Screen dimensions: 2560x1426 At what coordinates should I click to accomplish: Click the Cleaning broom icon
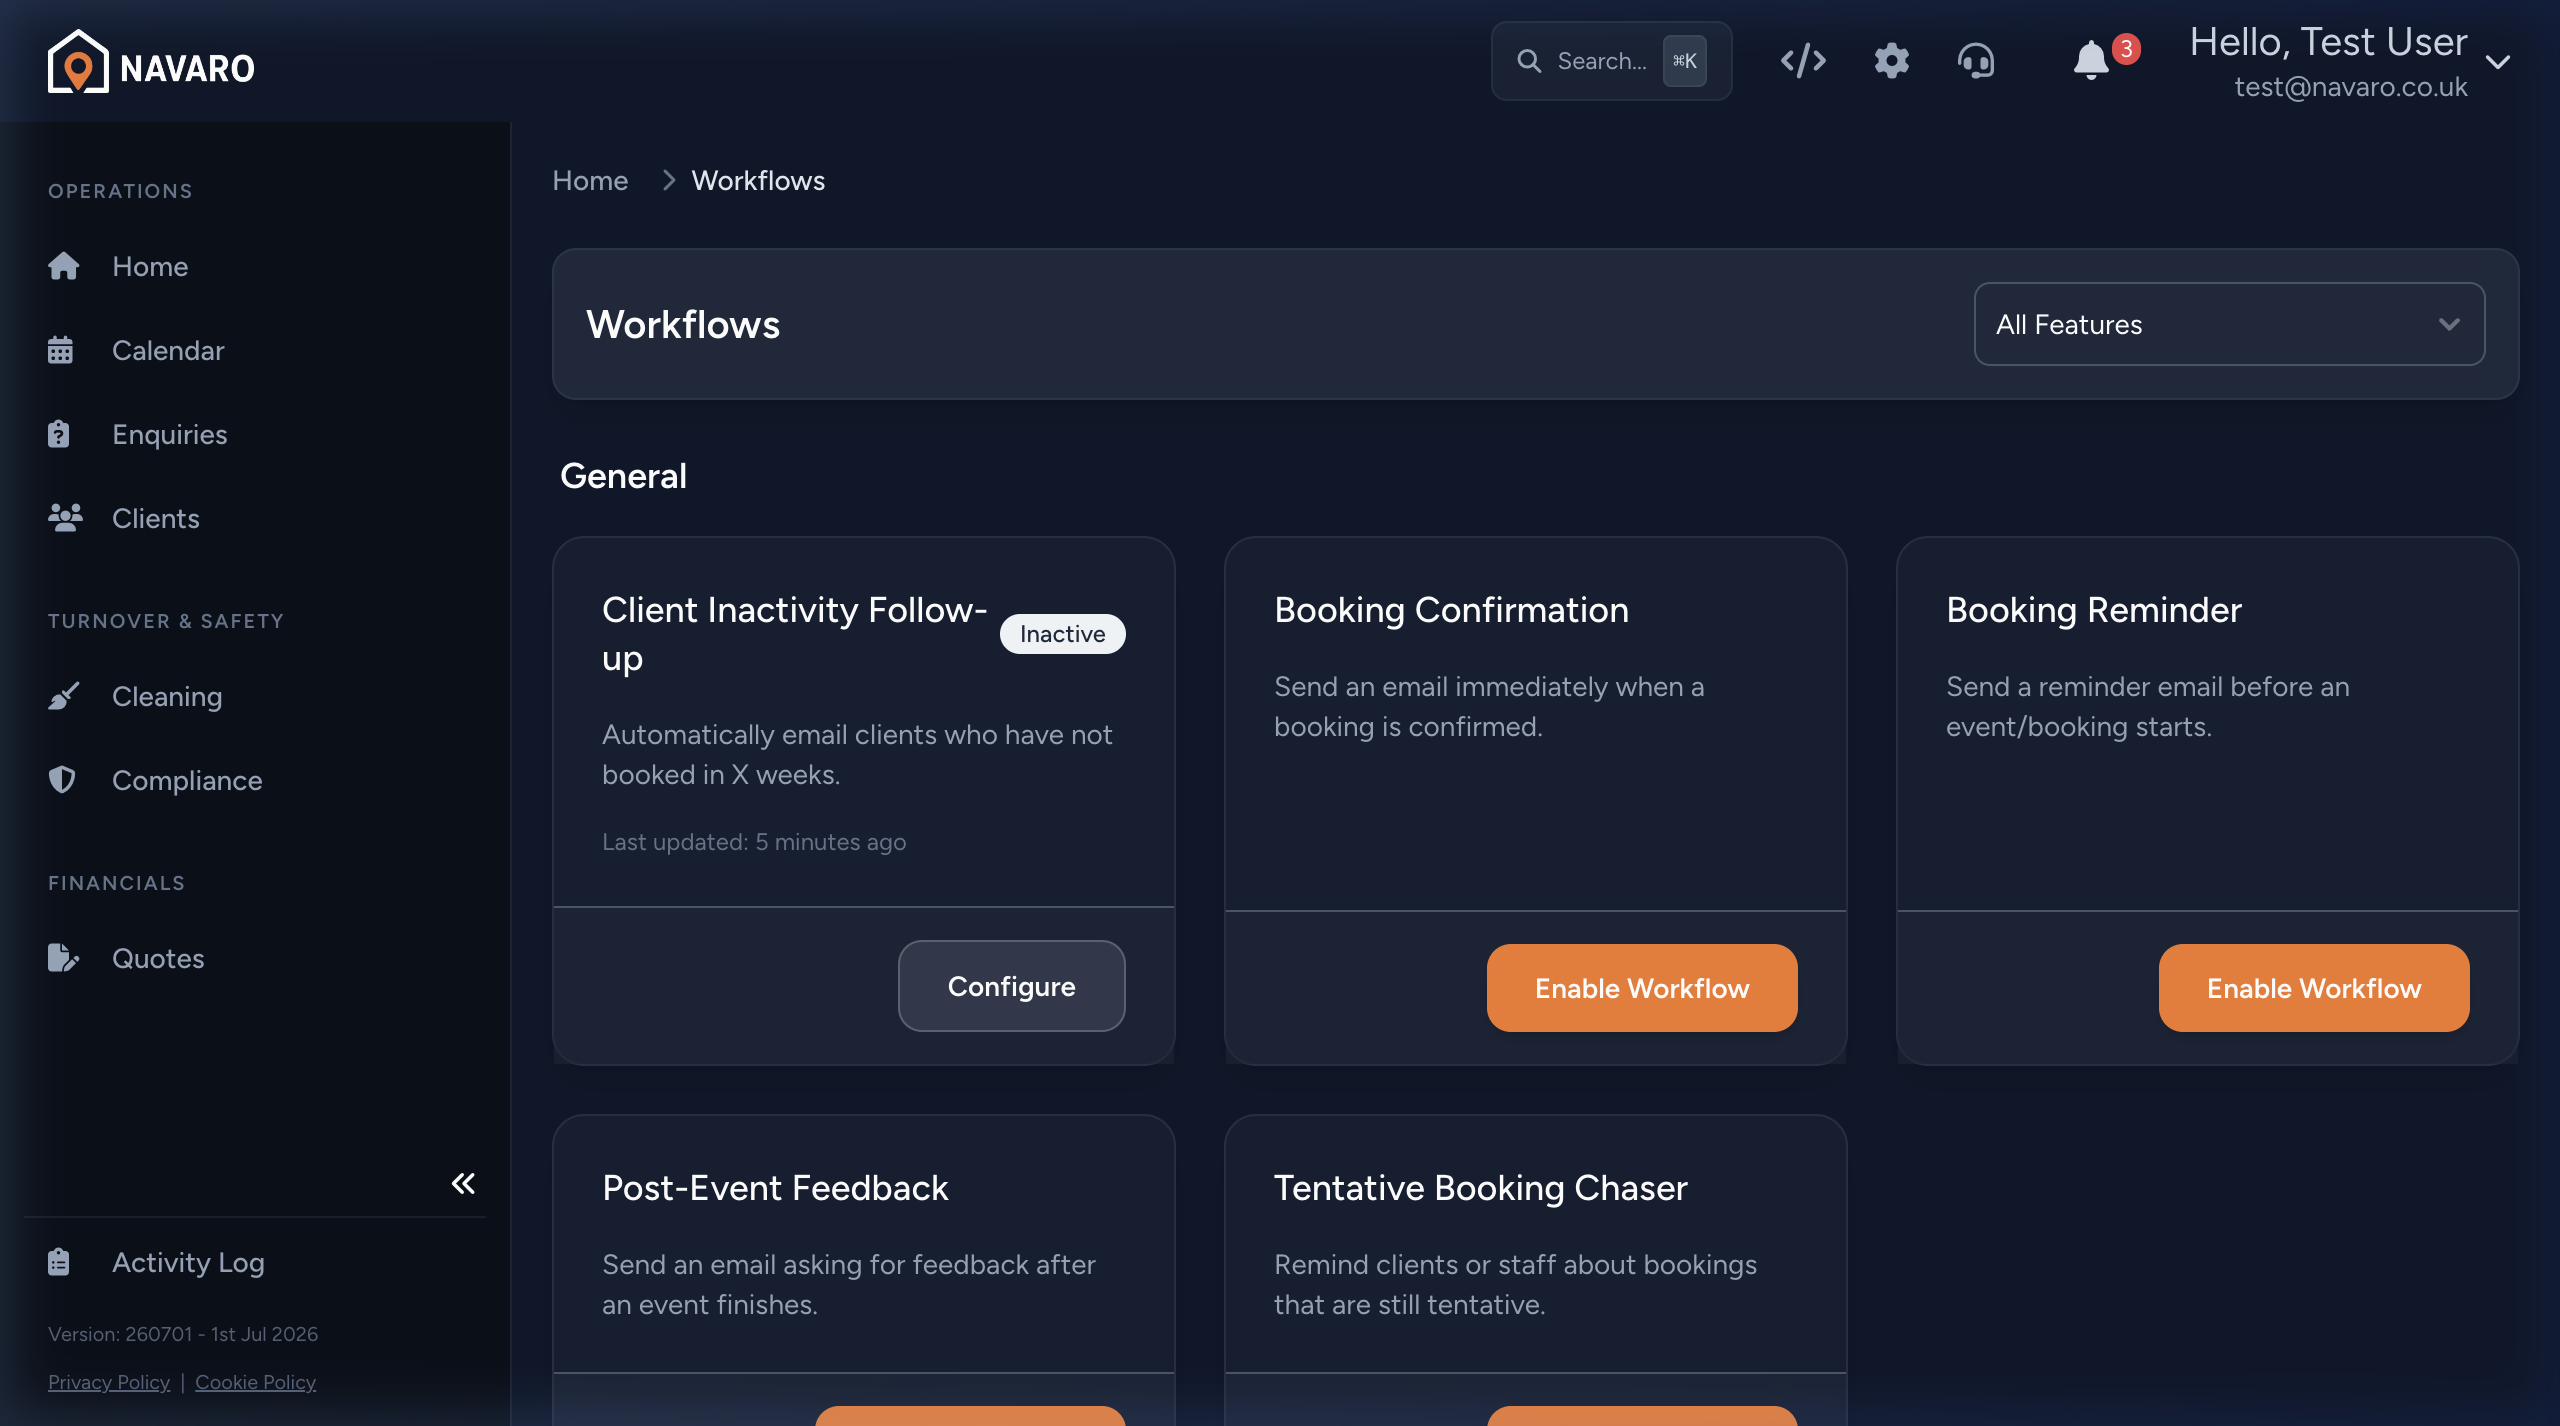pos(63,696)
